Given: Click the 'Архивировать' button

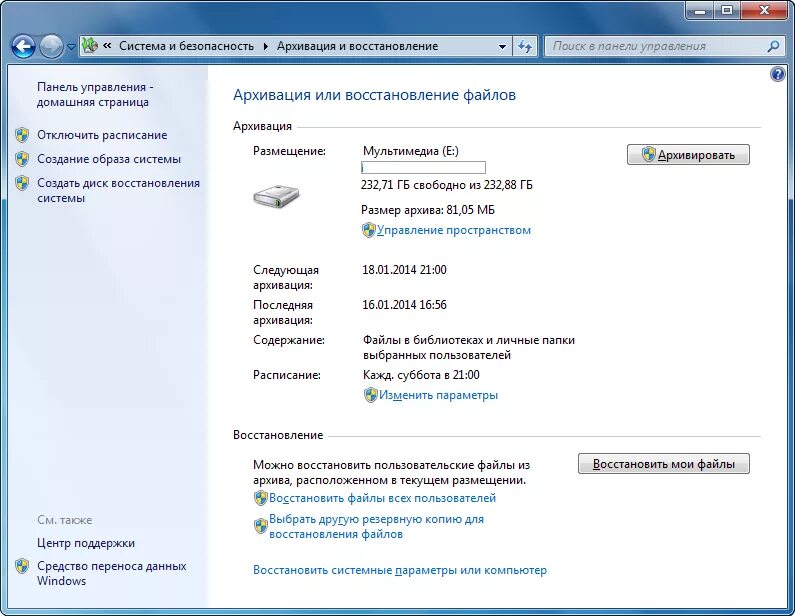Looking at the screenshot, I should (x=688, y=155).
